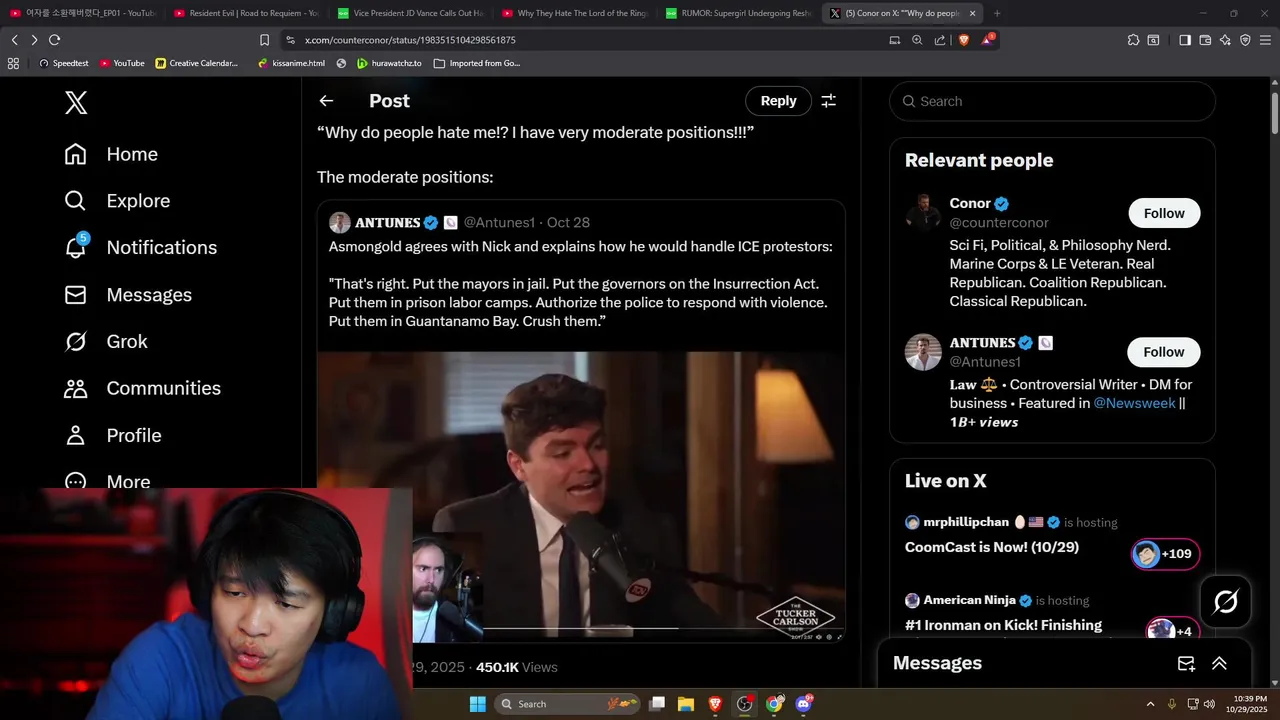
Task: Open the zoom magnifier in address bar
Action: [x=917, y=40]
